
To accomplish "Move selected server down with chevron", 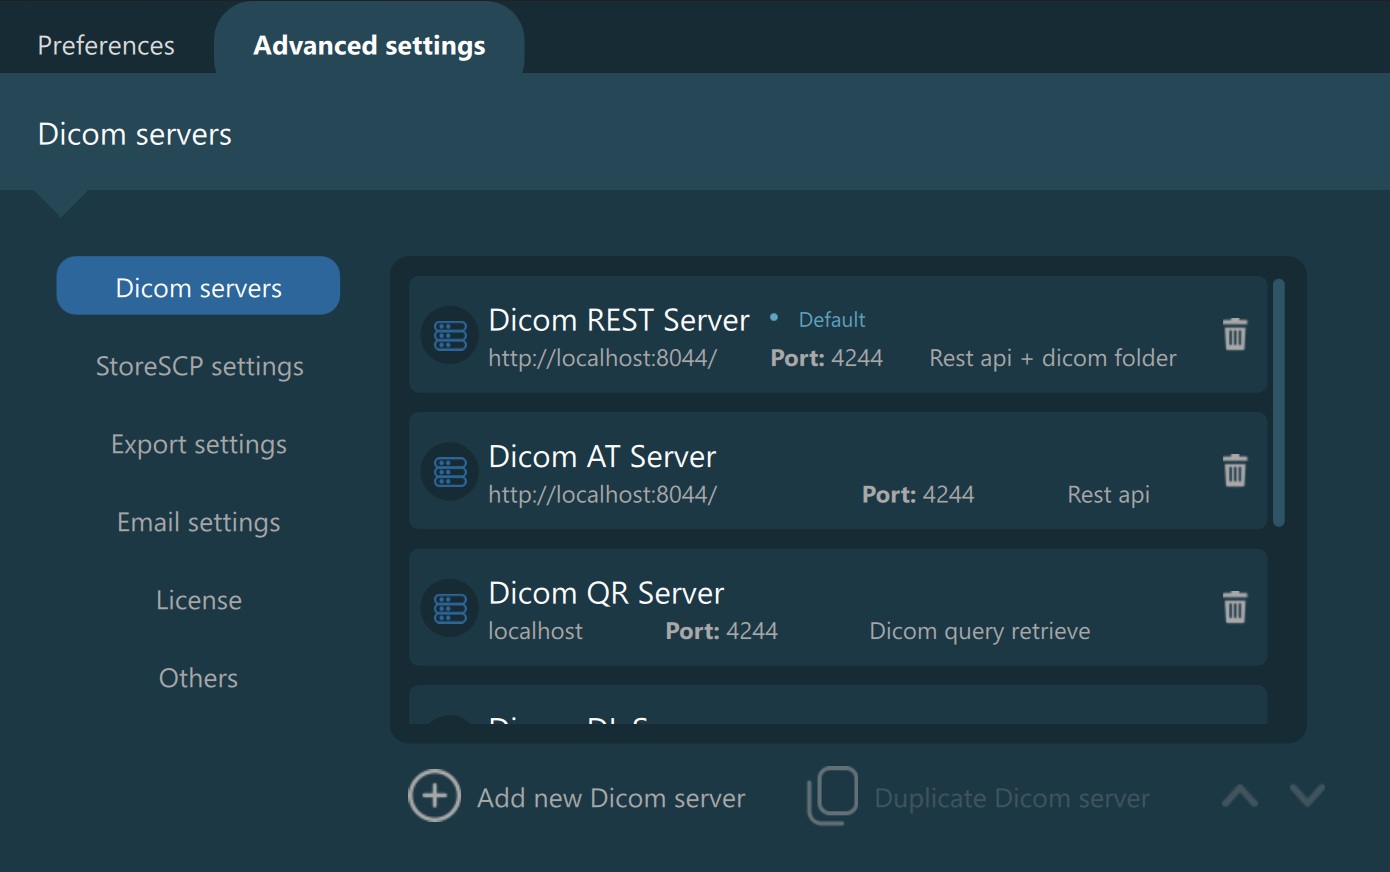I will tap(1307, 796).
